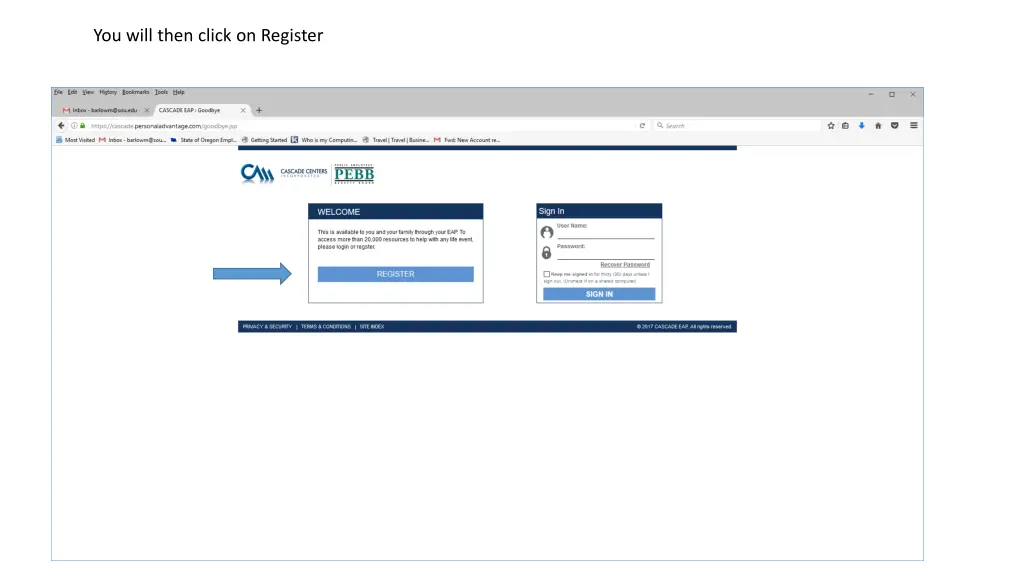Open Getting Started bookmark

point(264,140)
